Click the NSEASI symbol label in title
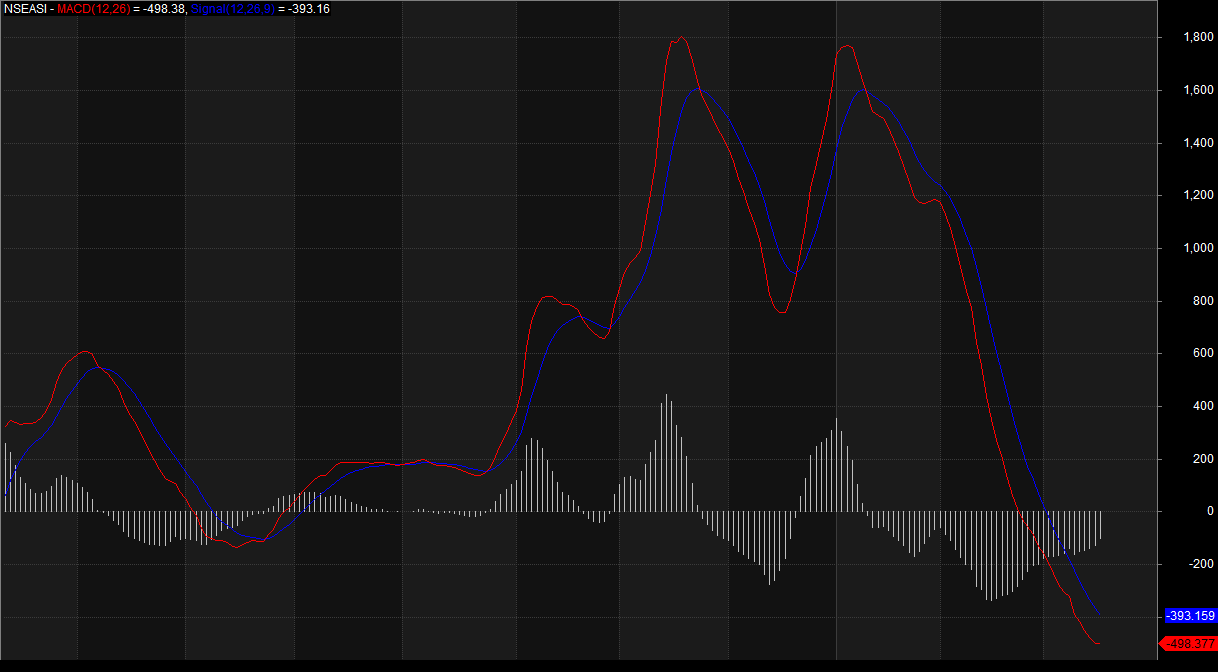Viewport: 1218px width, 672px height. 24,9
